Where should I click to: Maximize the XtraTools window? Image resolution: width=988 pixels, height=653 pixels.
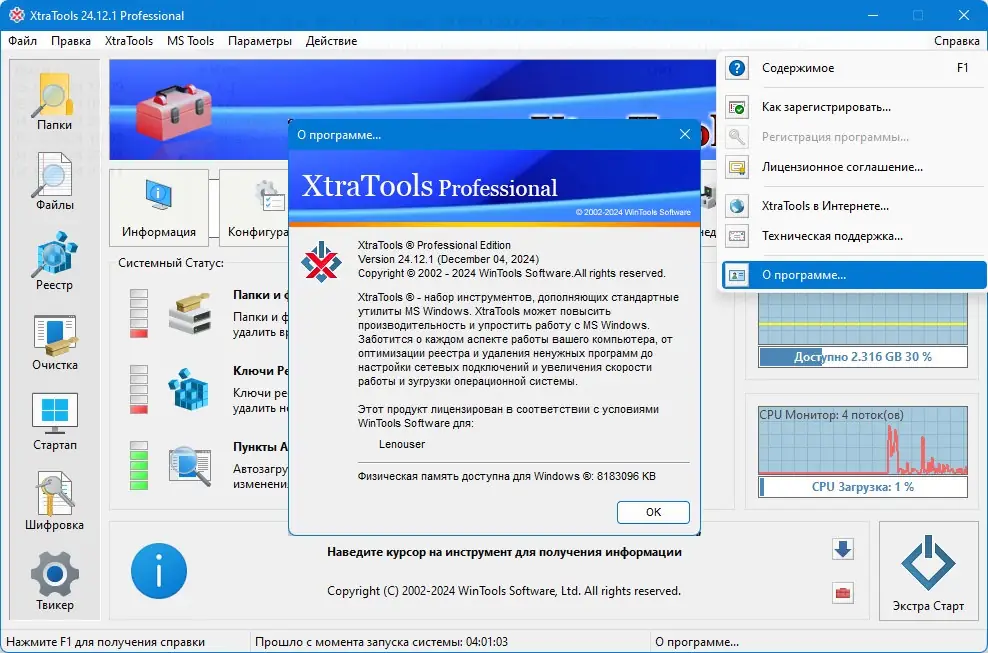[x=918, y=15]
